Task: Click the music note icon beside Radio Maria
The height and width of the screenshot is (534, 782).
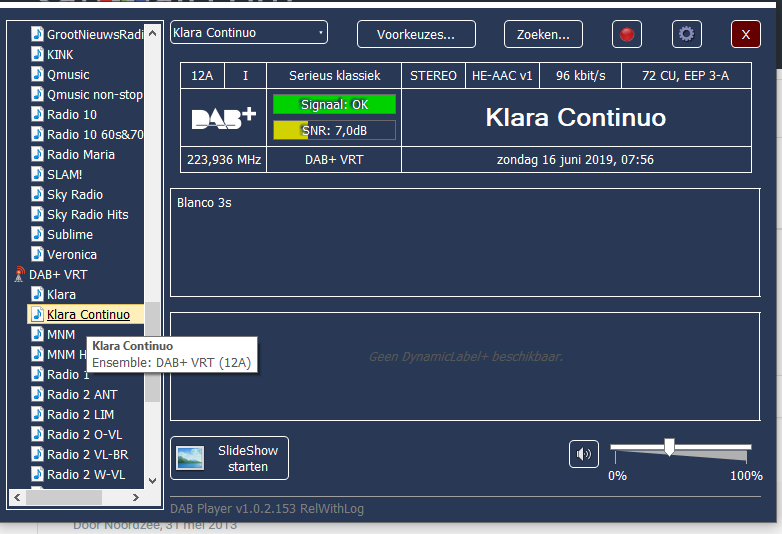Action: (37, 154)
